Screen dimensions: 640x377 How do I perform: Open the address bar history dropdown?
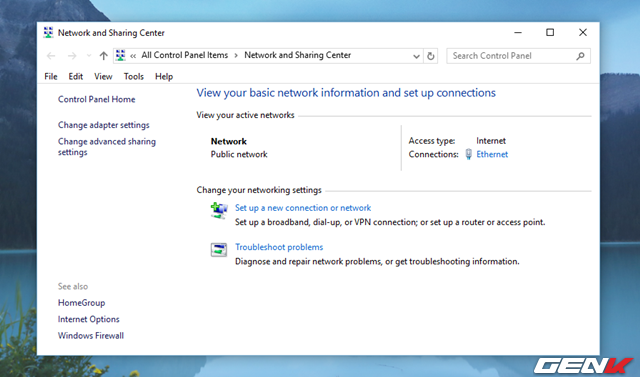(416, 56)
